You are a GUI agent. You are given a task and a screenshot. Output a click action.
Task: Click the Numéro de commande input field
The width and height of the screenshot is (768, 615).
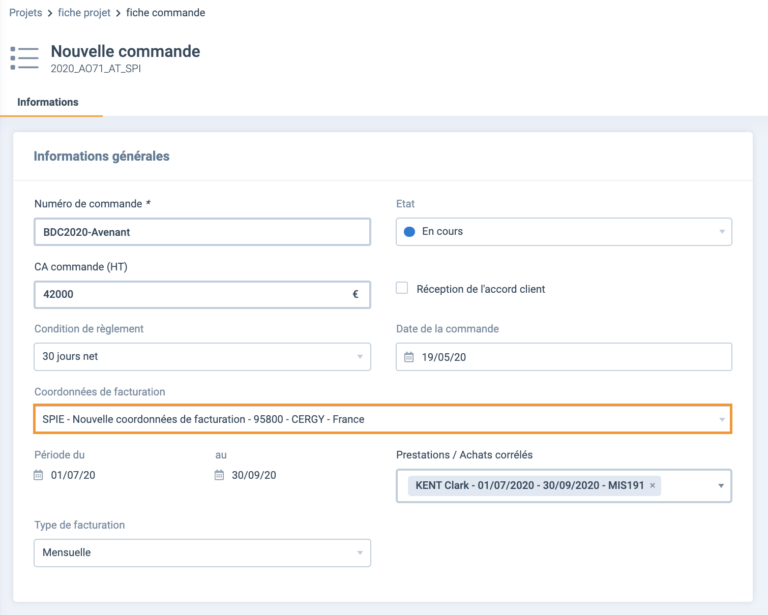coord(202,232)
